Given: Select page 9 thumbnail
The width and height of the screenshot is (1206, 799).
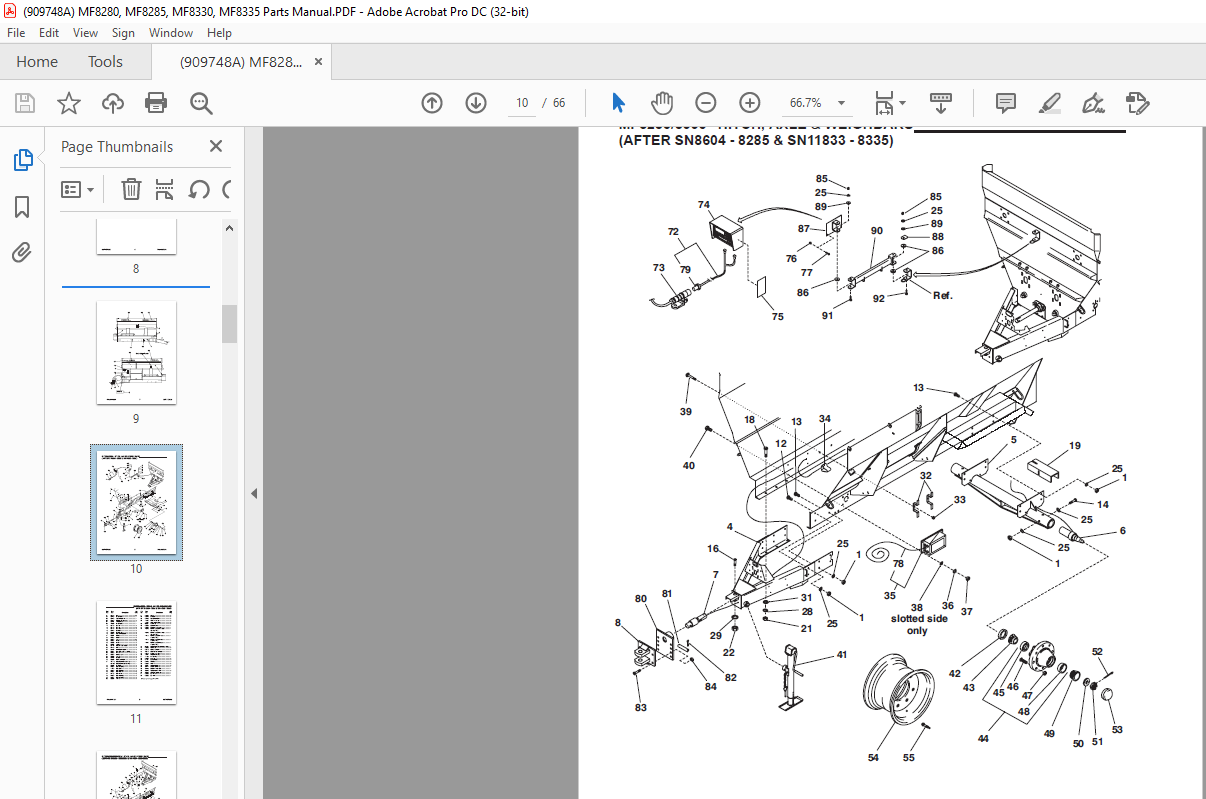Looking at the screenshot, I should (136, 353).
